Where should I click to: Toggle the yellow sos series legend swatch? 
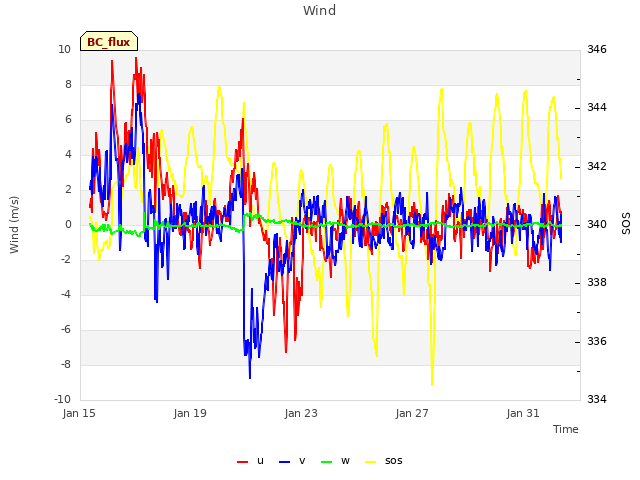[x=370, y=462]
